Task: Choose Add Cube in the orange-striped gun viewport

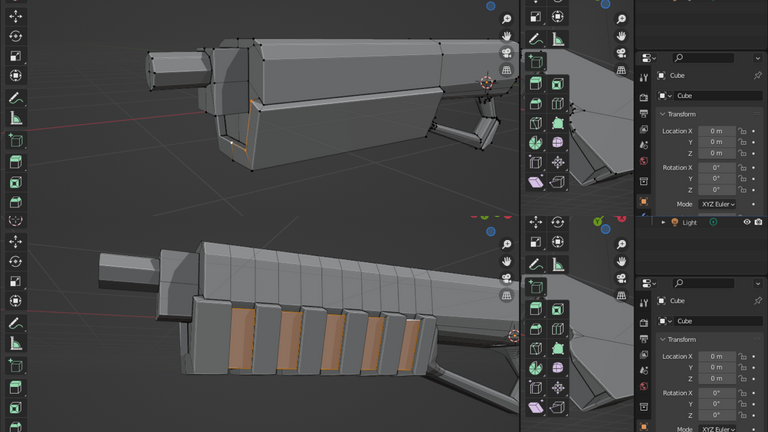Action: [x=16, y=366]
